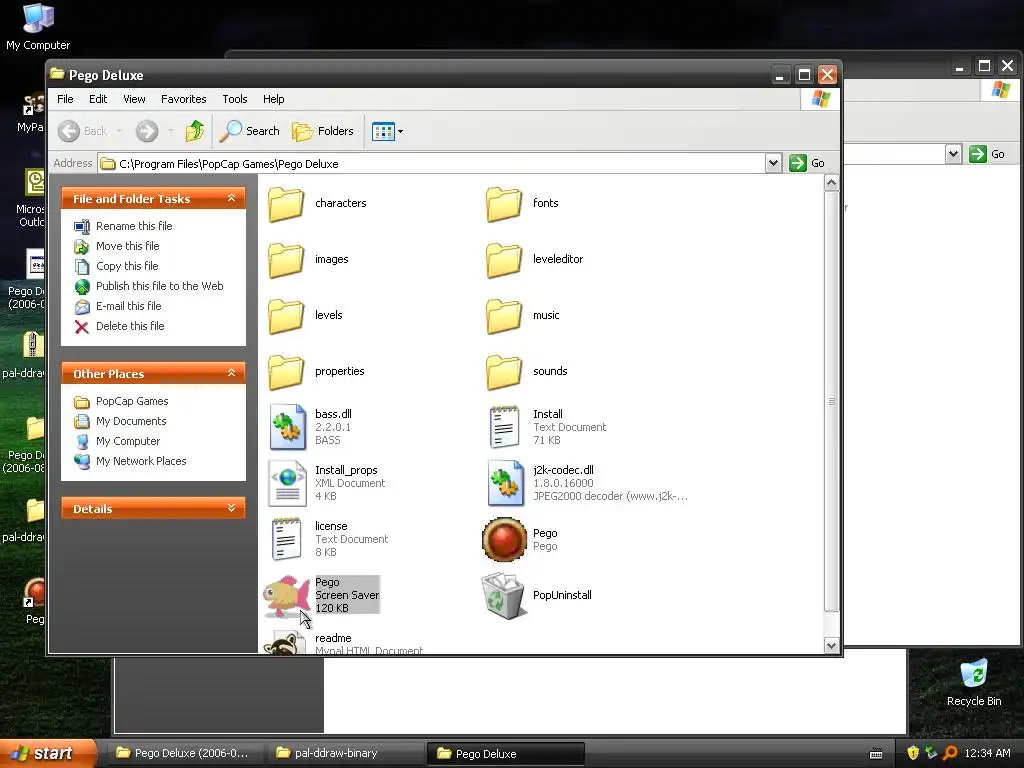Click the Up folder toolbar icon
Screen dimensions: 1024x768
(195, 131)
